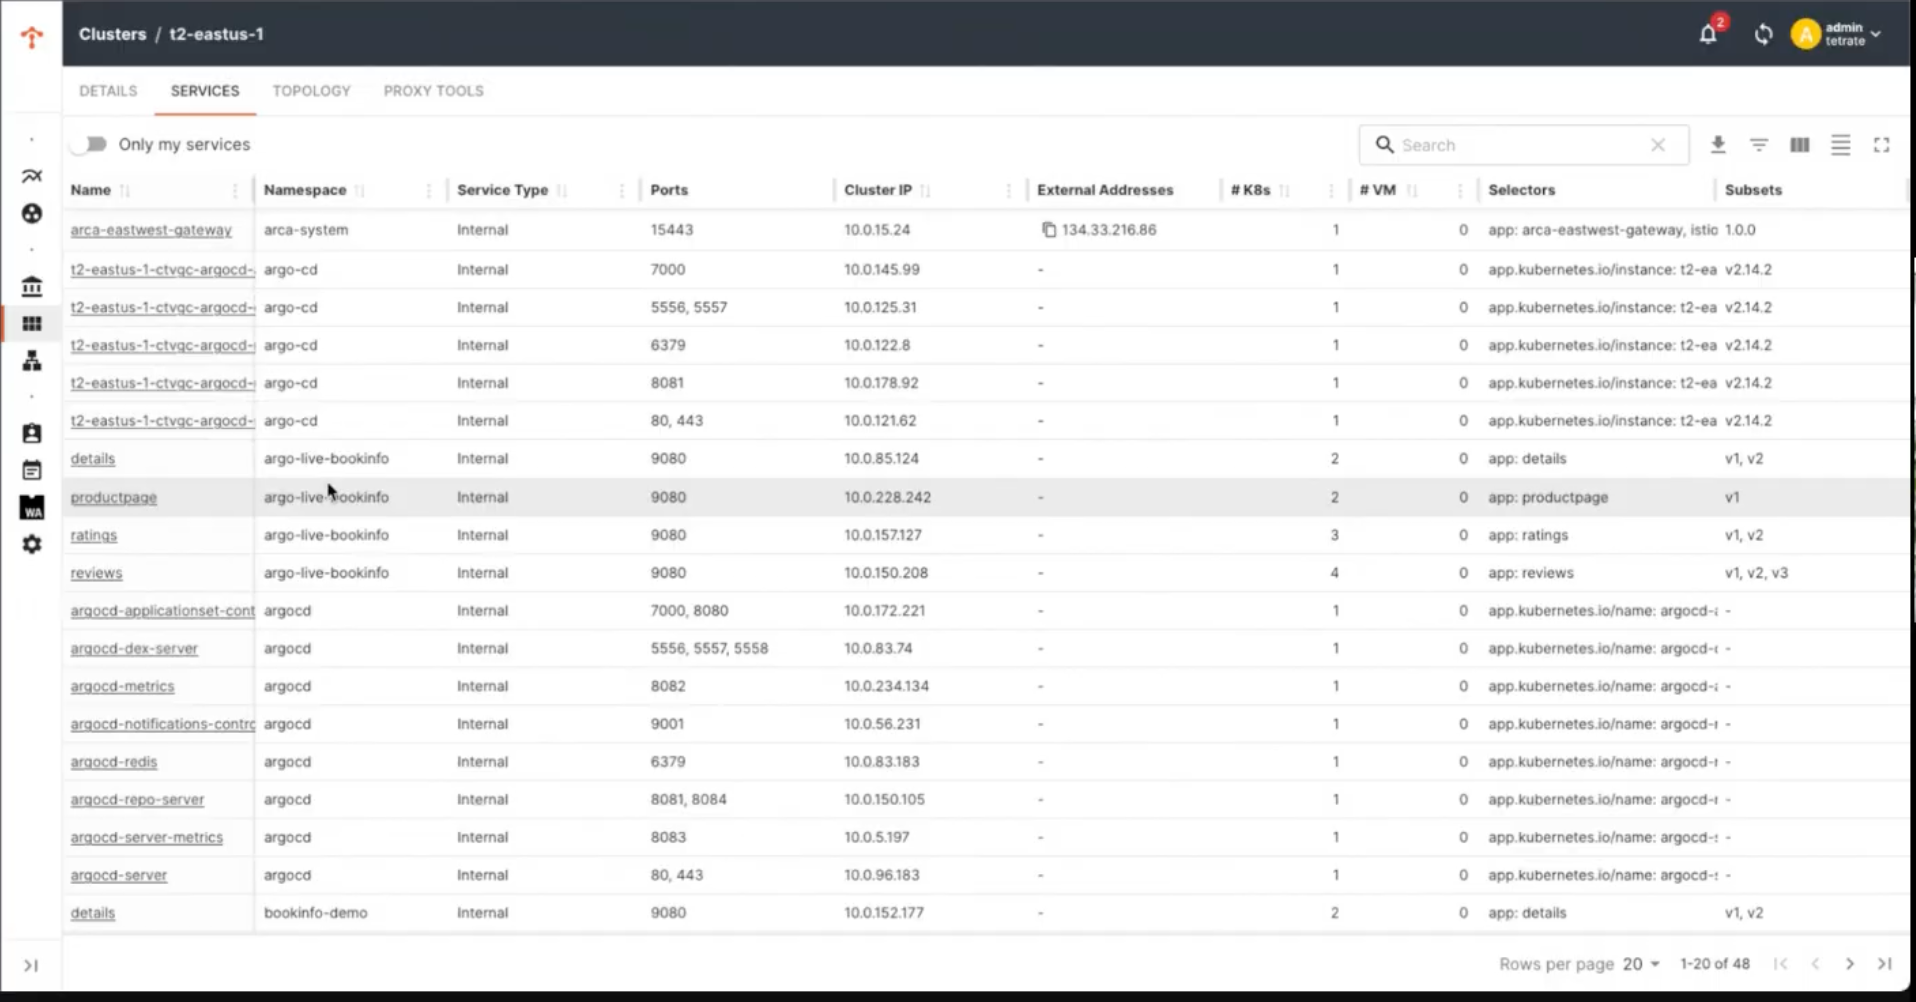Open the hierarchy tree icon in sidebar
Image resolution: width=1916 pixels, height=1002 pixels.
click(32, 361)
